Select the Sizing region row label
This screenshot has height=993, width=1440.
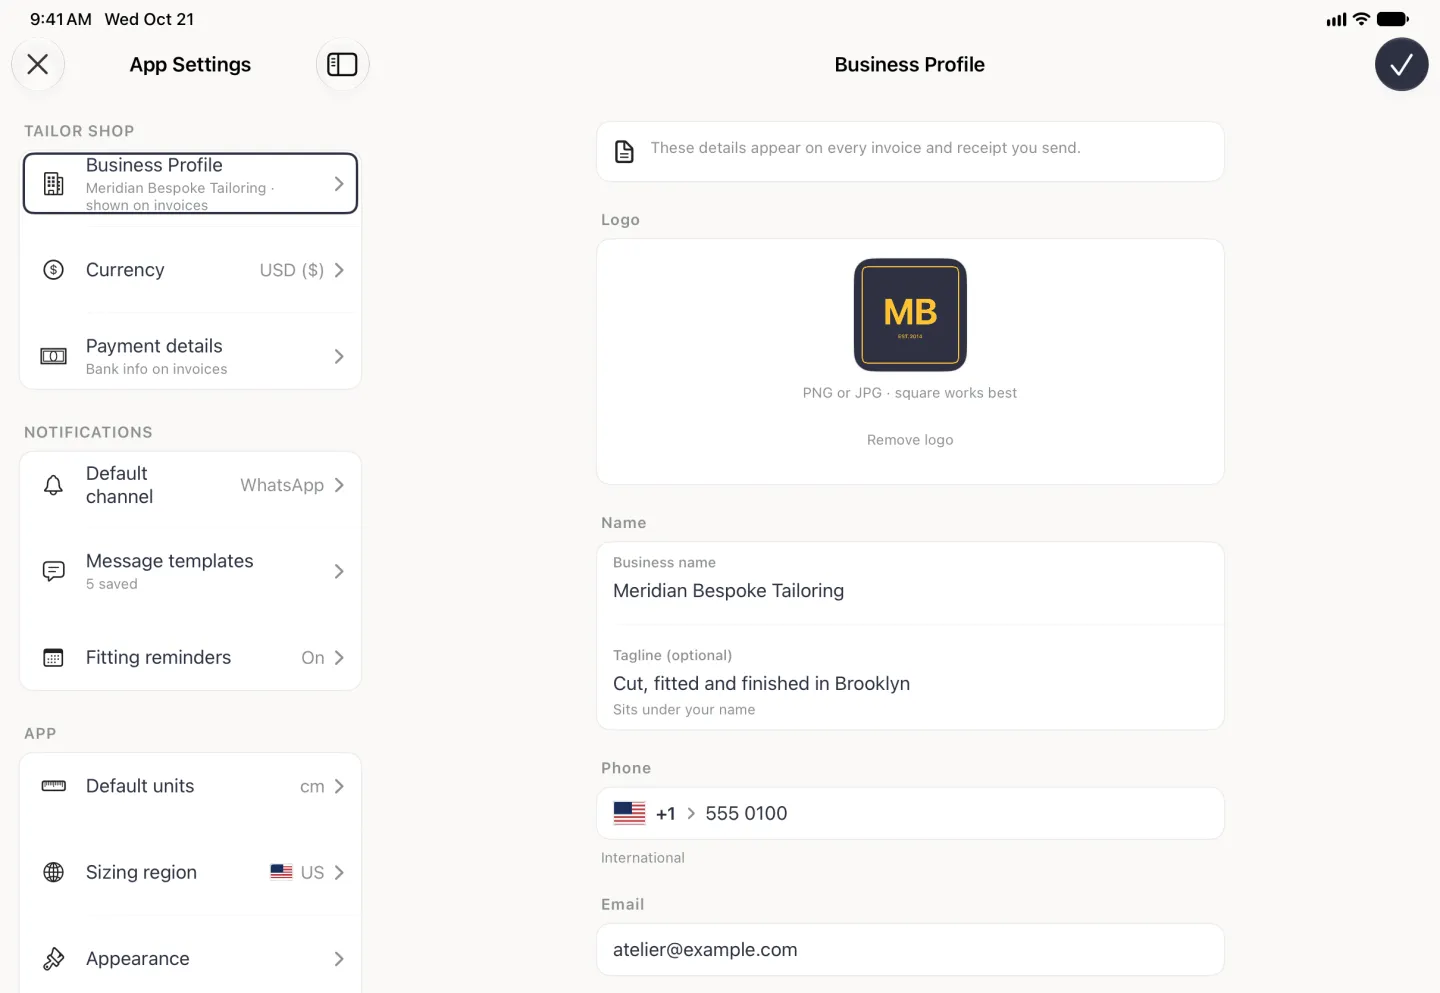point(141,872)
